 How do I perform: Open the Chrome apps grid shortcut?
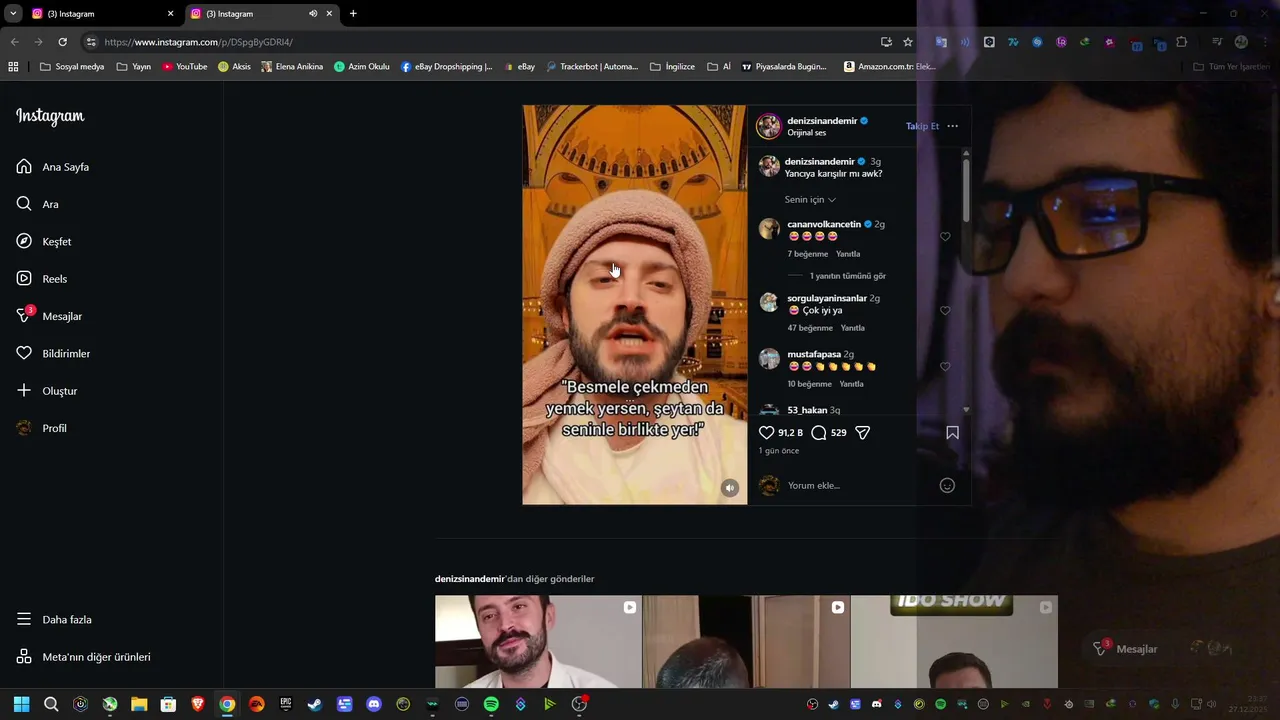pos(13,67)
